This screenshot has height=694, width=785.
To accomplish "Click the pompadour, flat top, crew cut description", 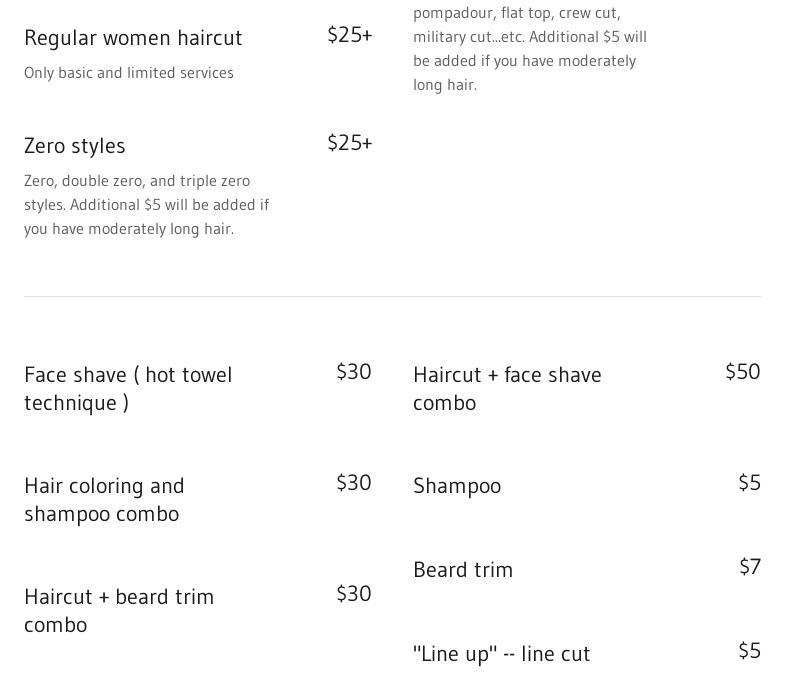I will click(530, 49).
